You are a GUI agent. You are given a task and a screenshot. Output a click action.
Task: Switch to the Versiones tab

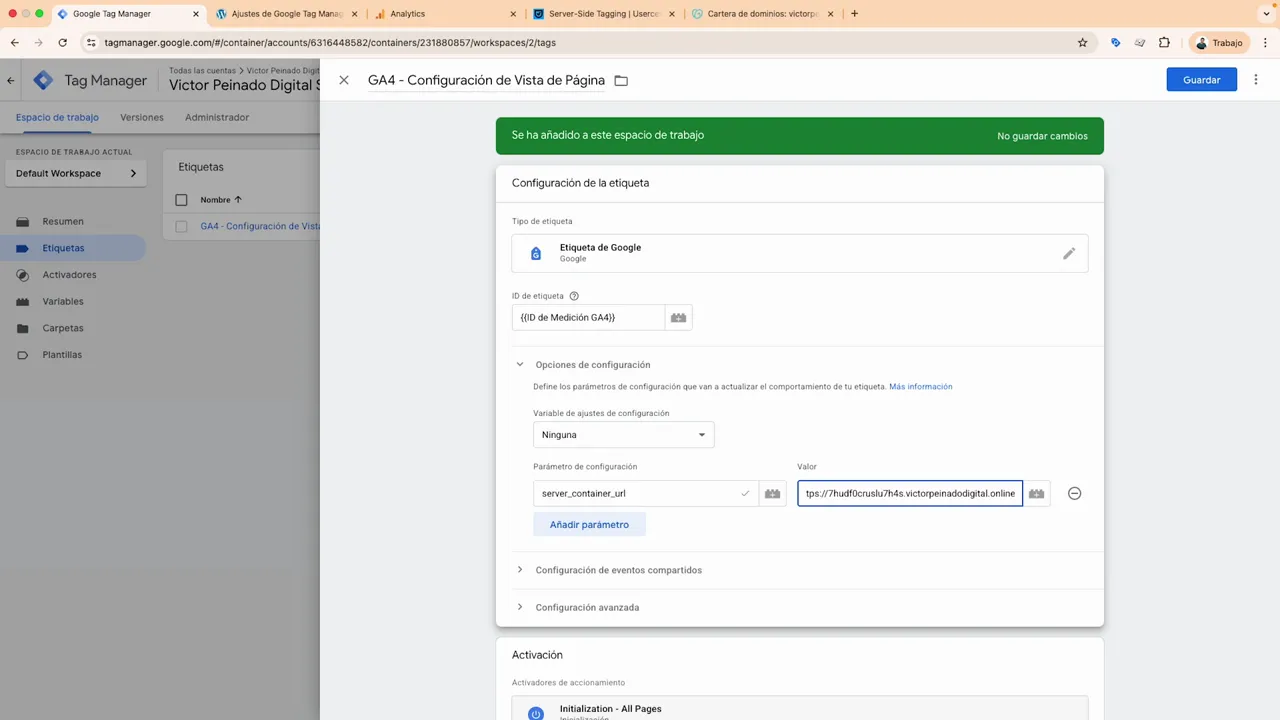coord(141,117)
